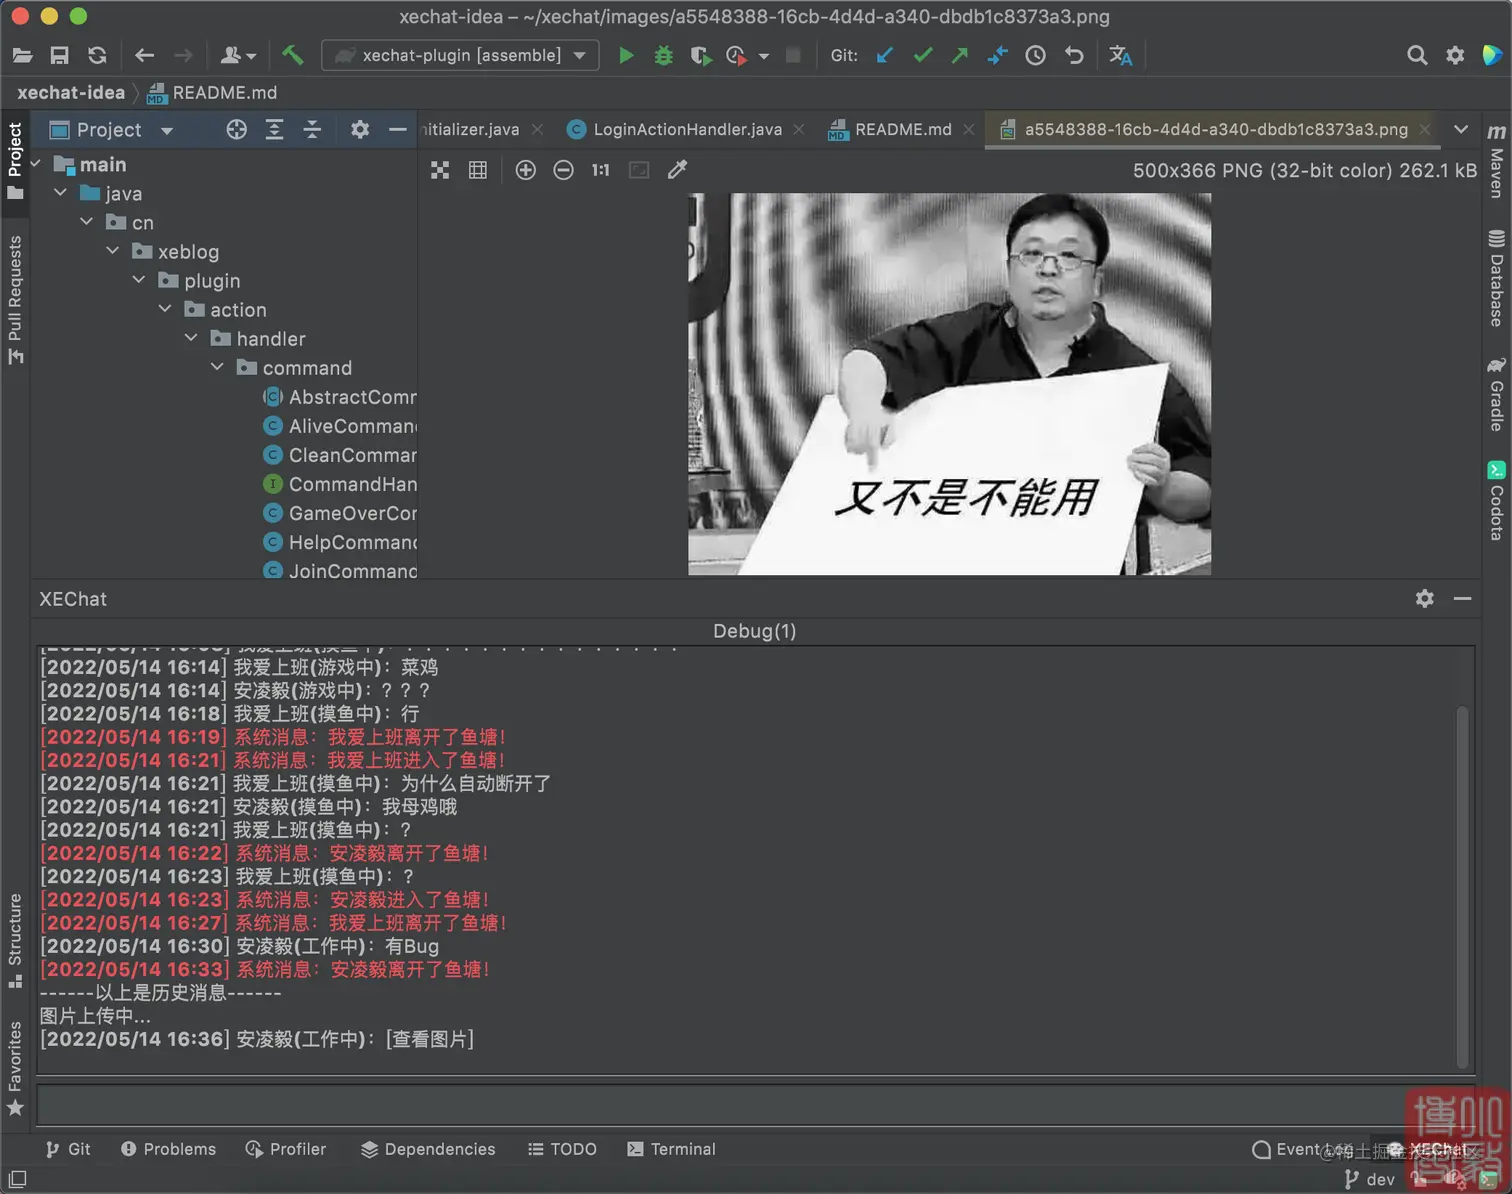The height and width of the screenshot is (1194, 1512).
Task: Open Pull Requests side panel
Action: [15, 300]
